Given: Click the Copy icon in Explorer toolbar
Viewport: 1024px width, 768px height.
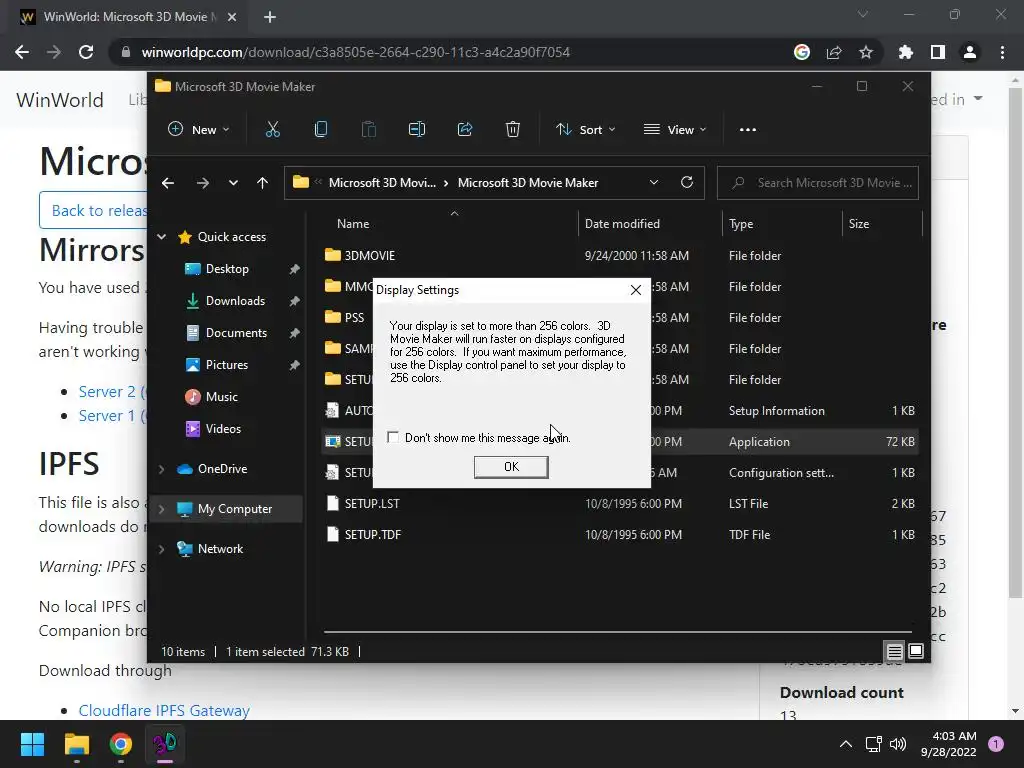Looking at the screenshot, I should click(321, 129).
